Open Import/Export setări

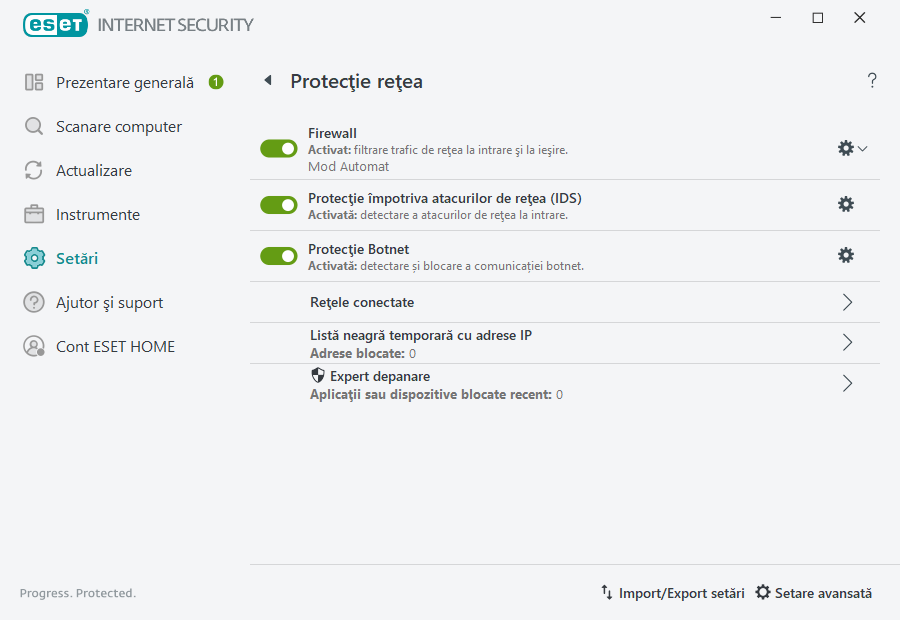pyautogui.click(x=675, y=592)
